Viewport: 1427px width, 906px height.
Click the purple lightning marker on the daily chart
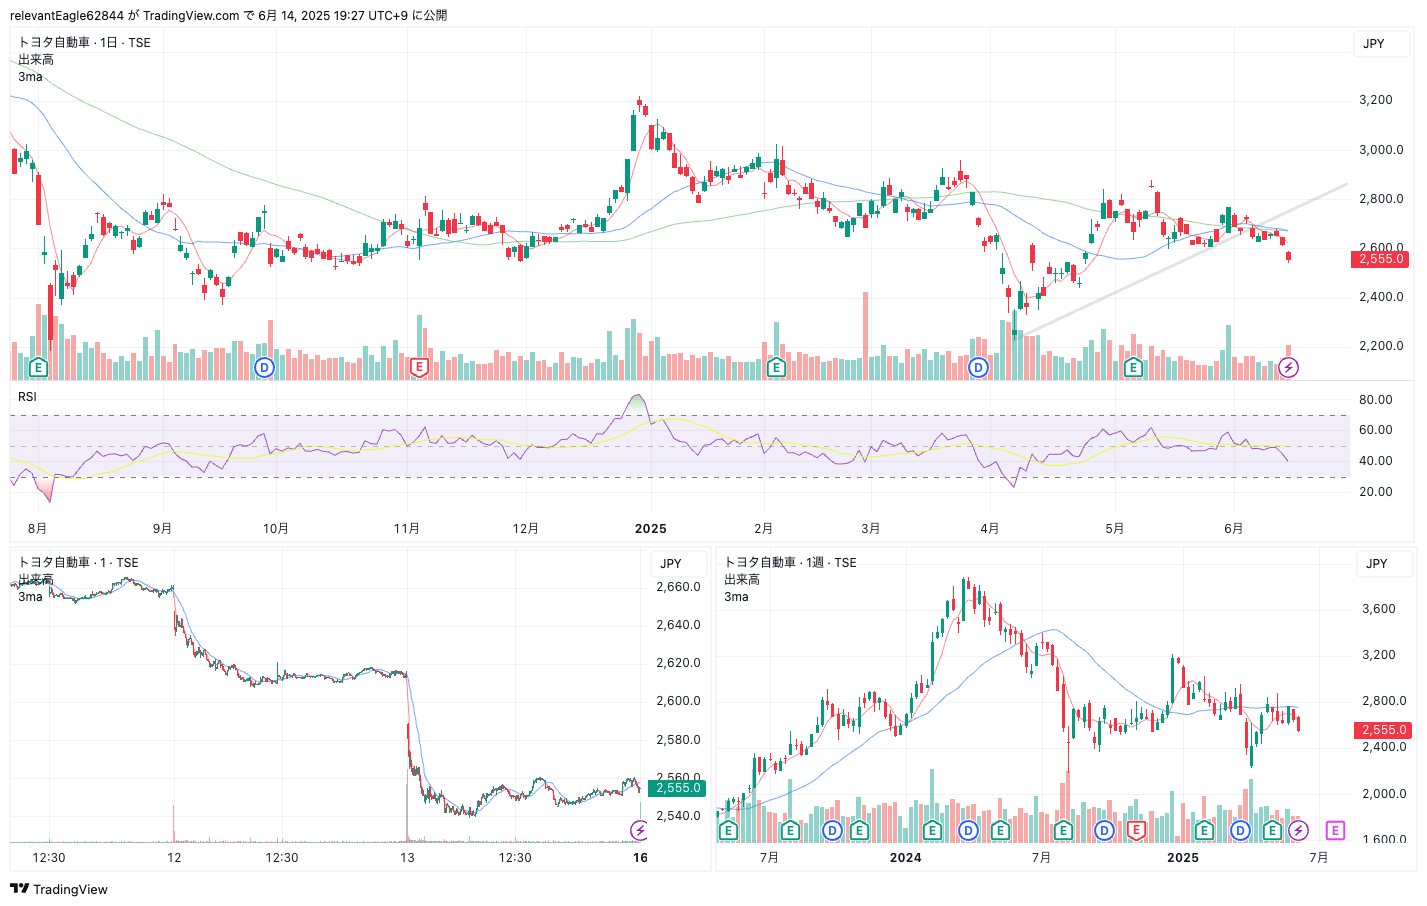pos(1288,367)
